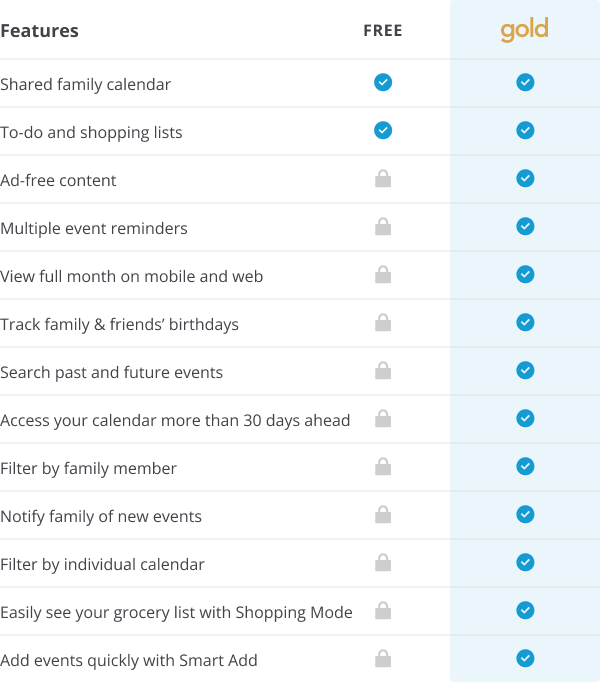Click lock for Shopping Mode grocery list

383,611
